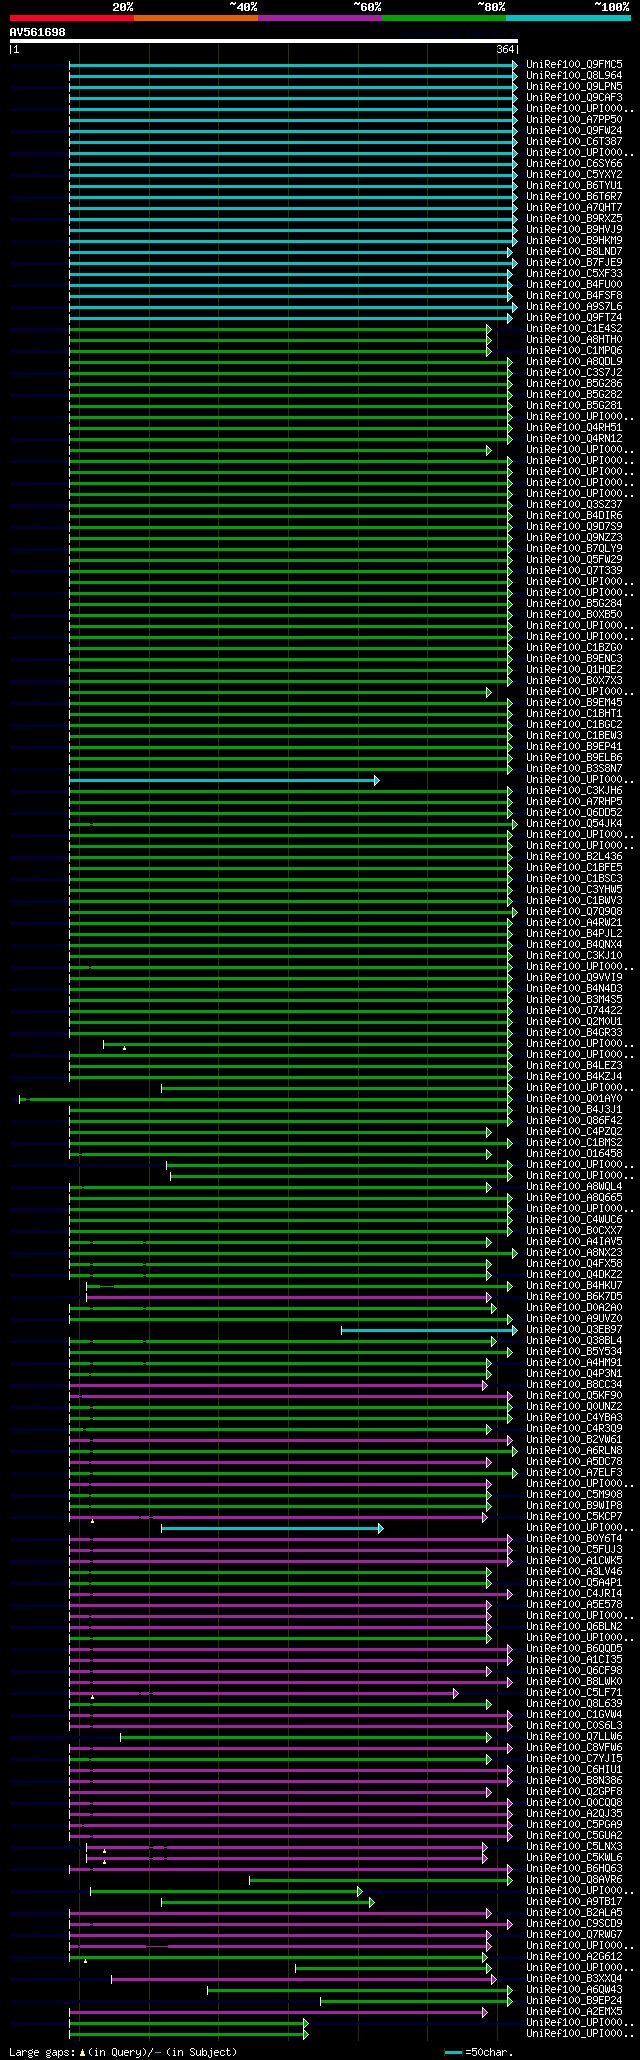Select the UniRef100_B8LND7 label
Image resolution: width=640 pixels, height=2060 pixels.
click(574, 251)
